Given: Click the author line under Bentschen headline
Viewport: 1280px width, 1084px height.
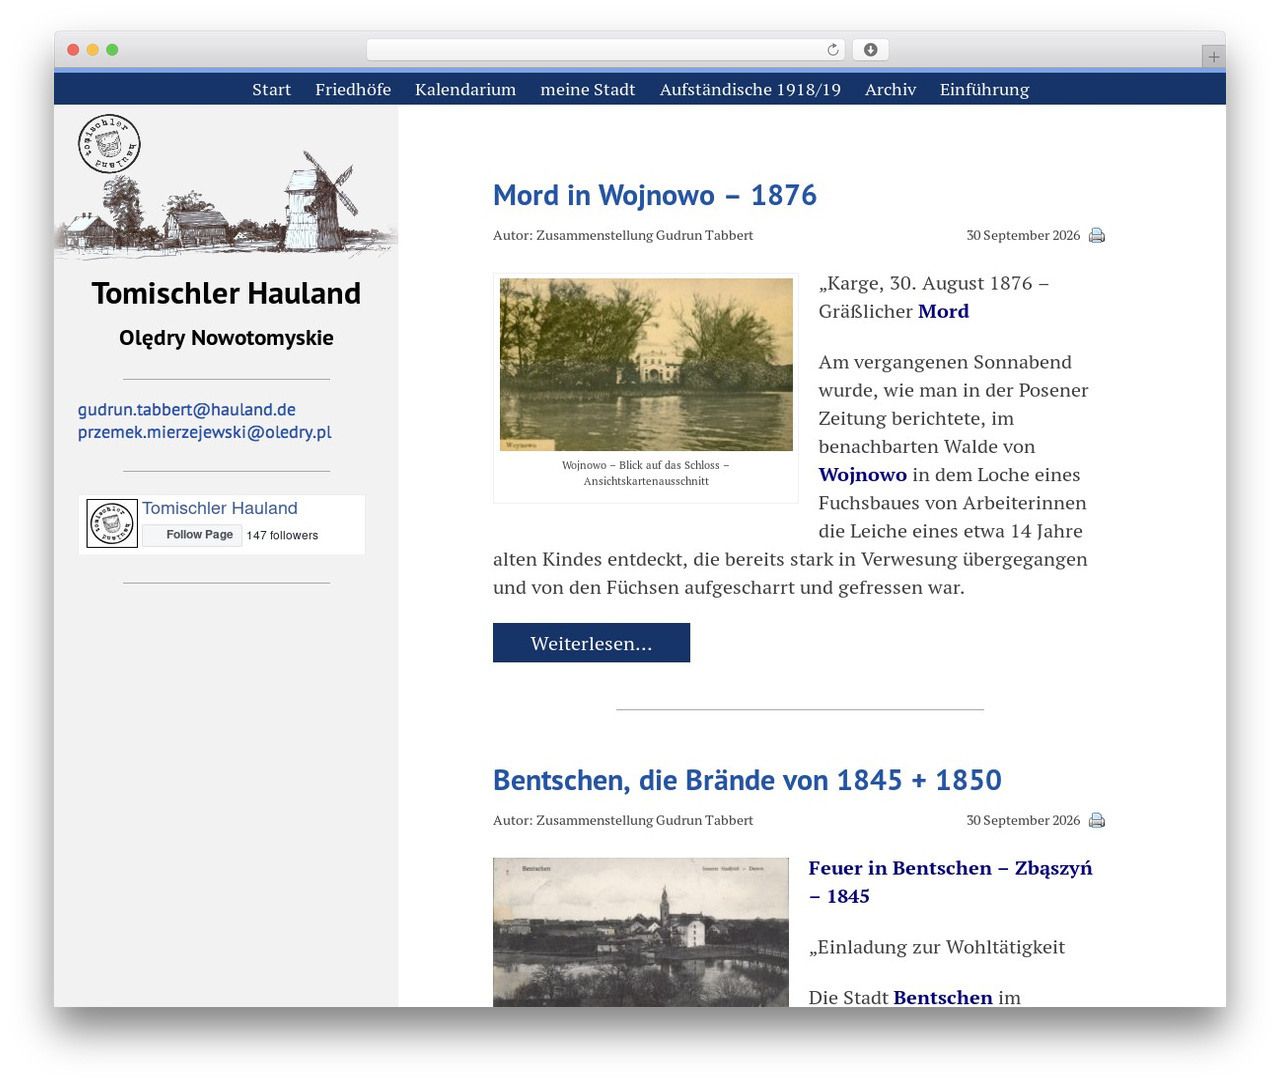Looking at the screenshot, I should [623, 821].
